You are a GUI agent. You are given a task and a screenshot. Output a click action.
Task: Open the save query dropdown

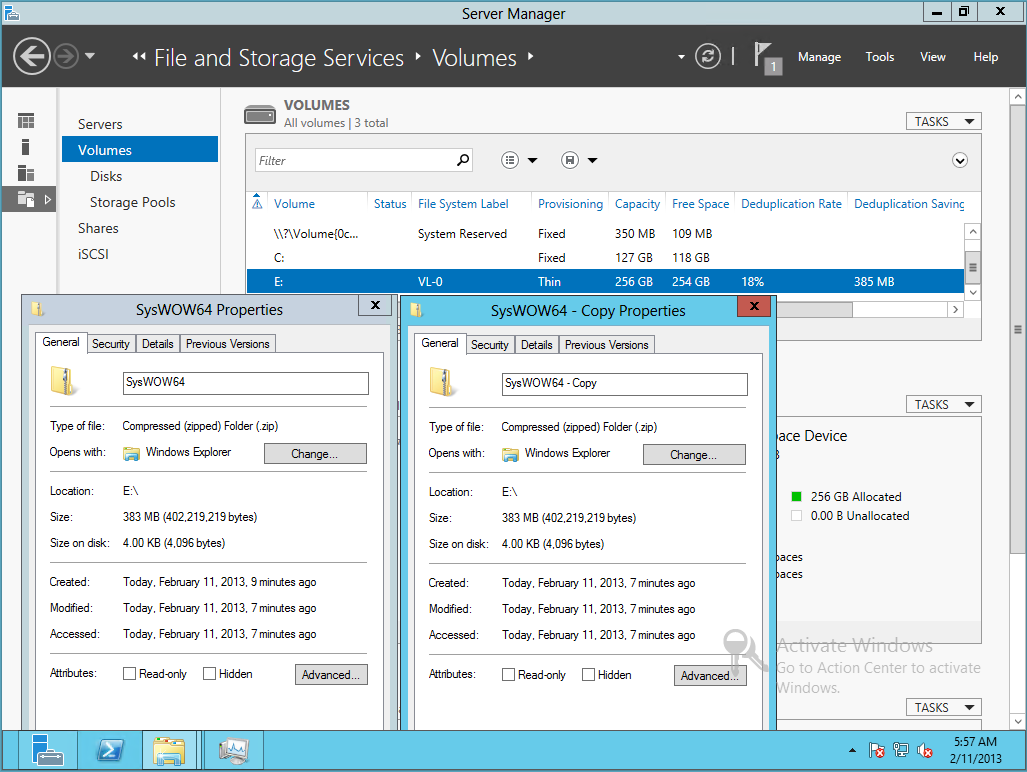coord(579,160)
